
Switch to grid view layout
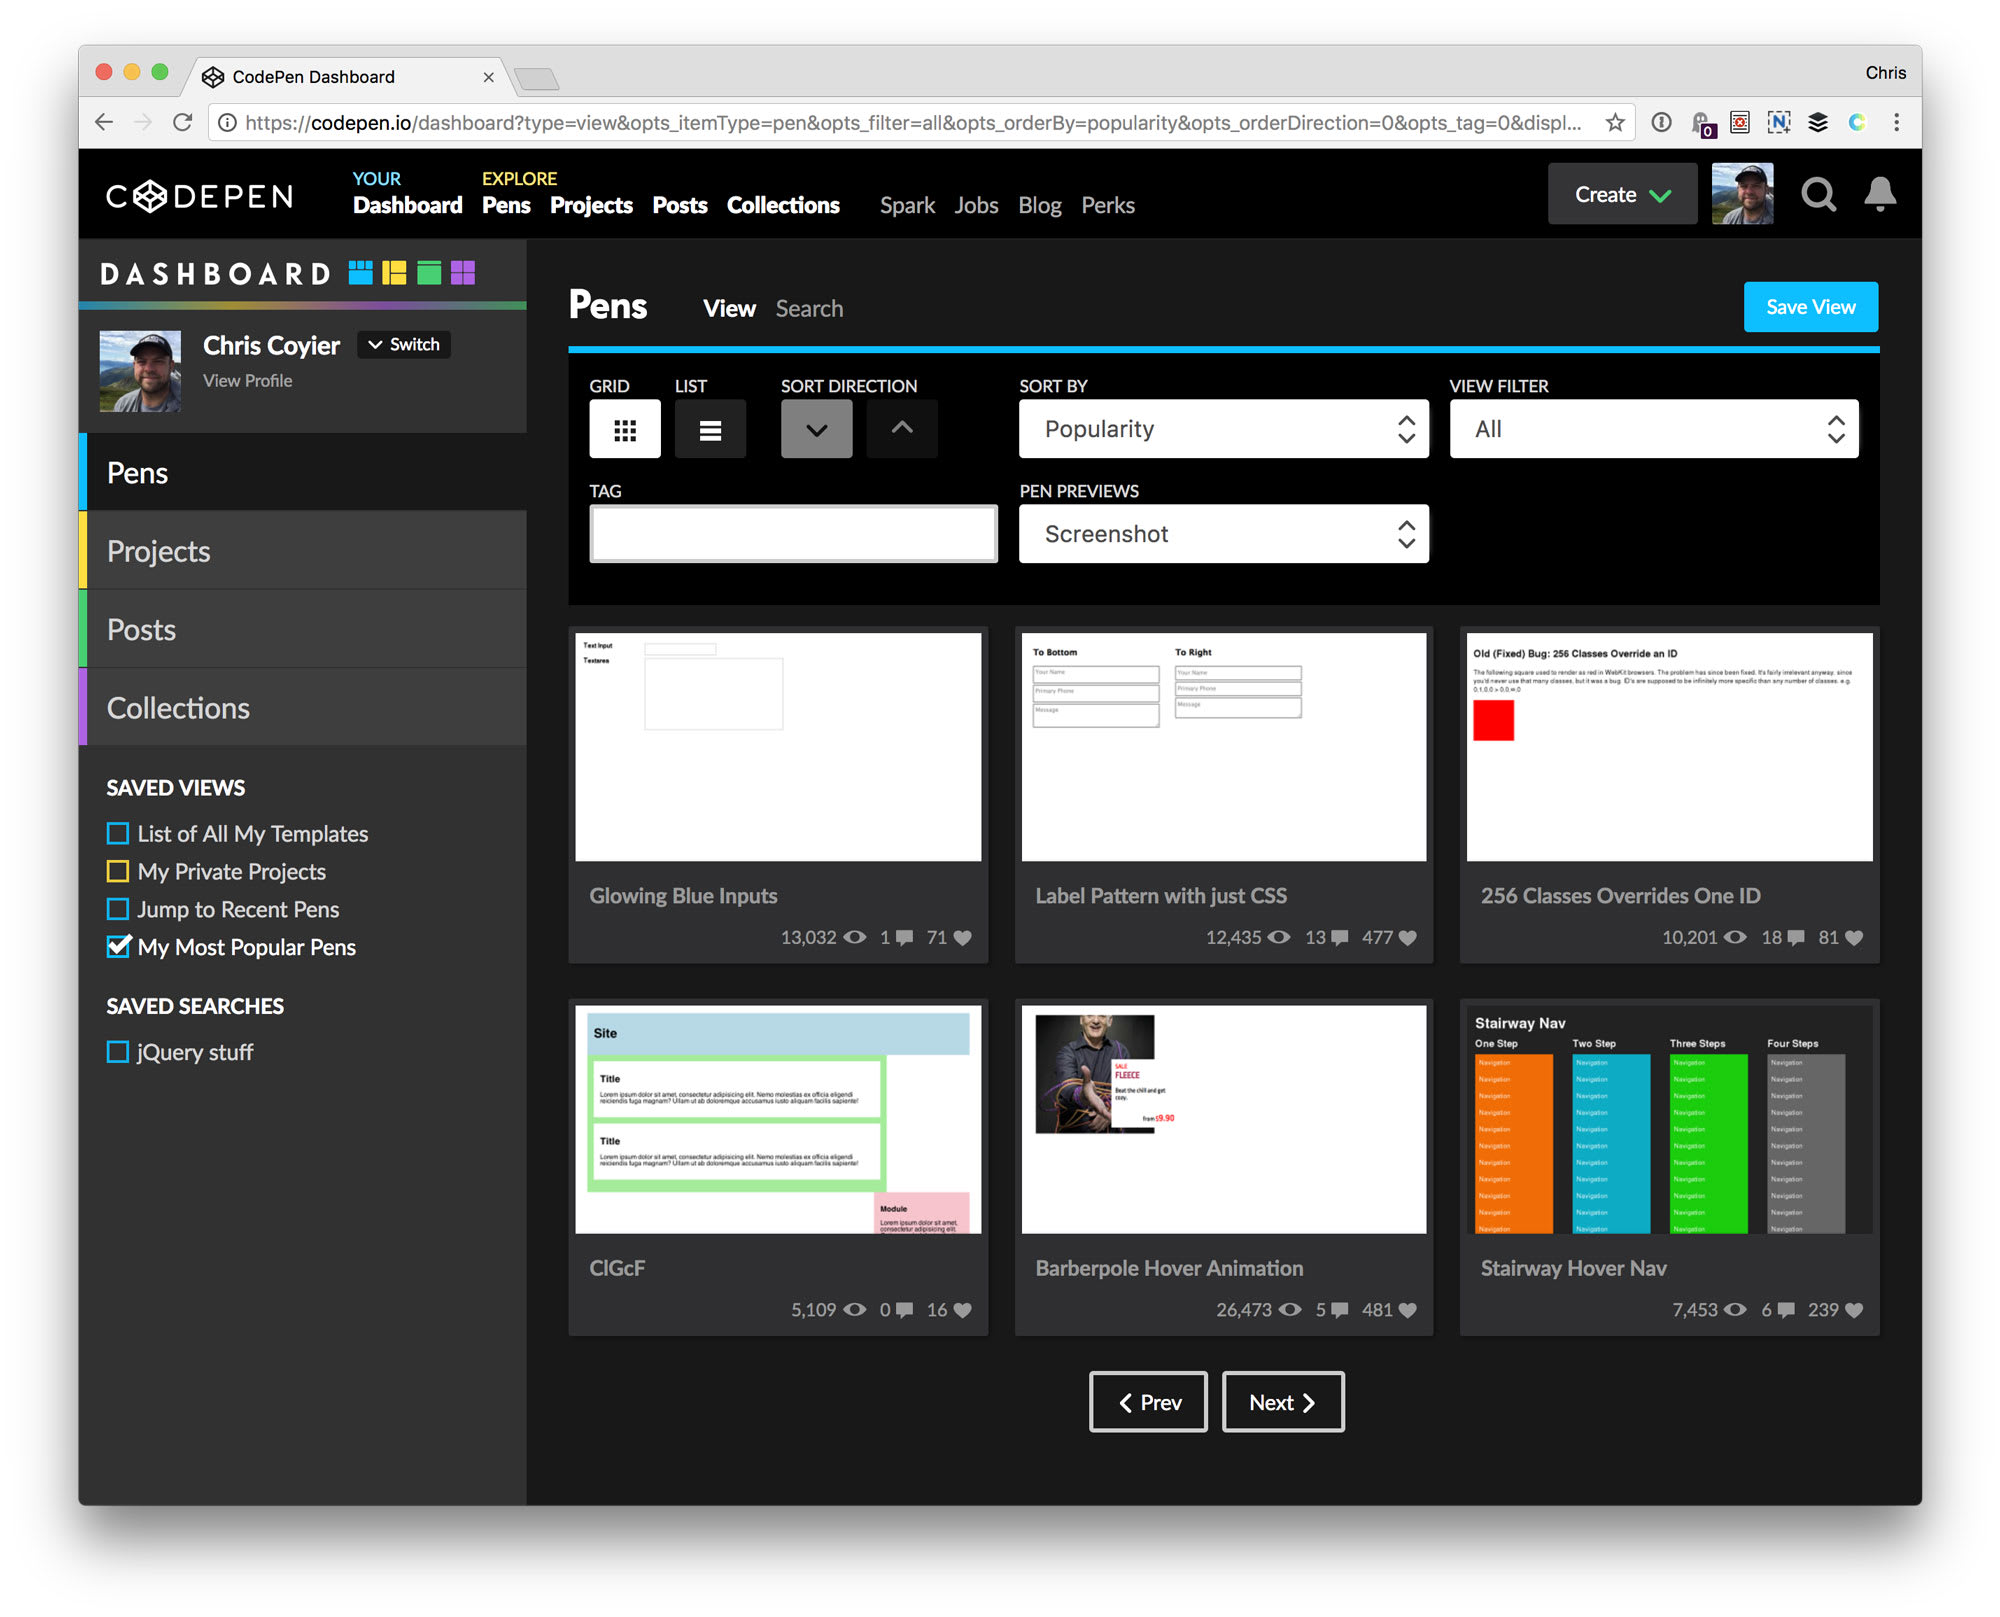(x=624, y=430)
